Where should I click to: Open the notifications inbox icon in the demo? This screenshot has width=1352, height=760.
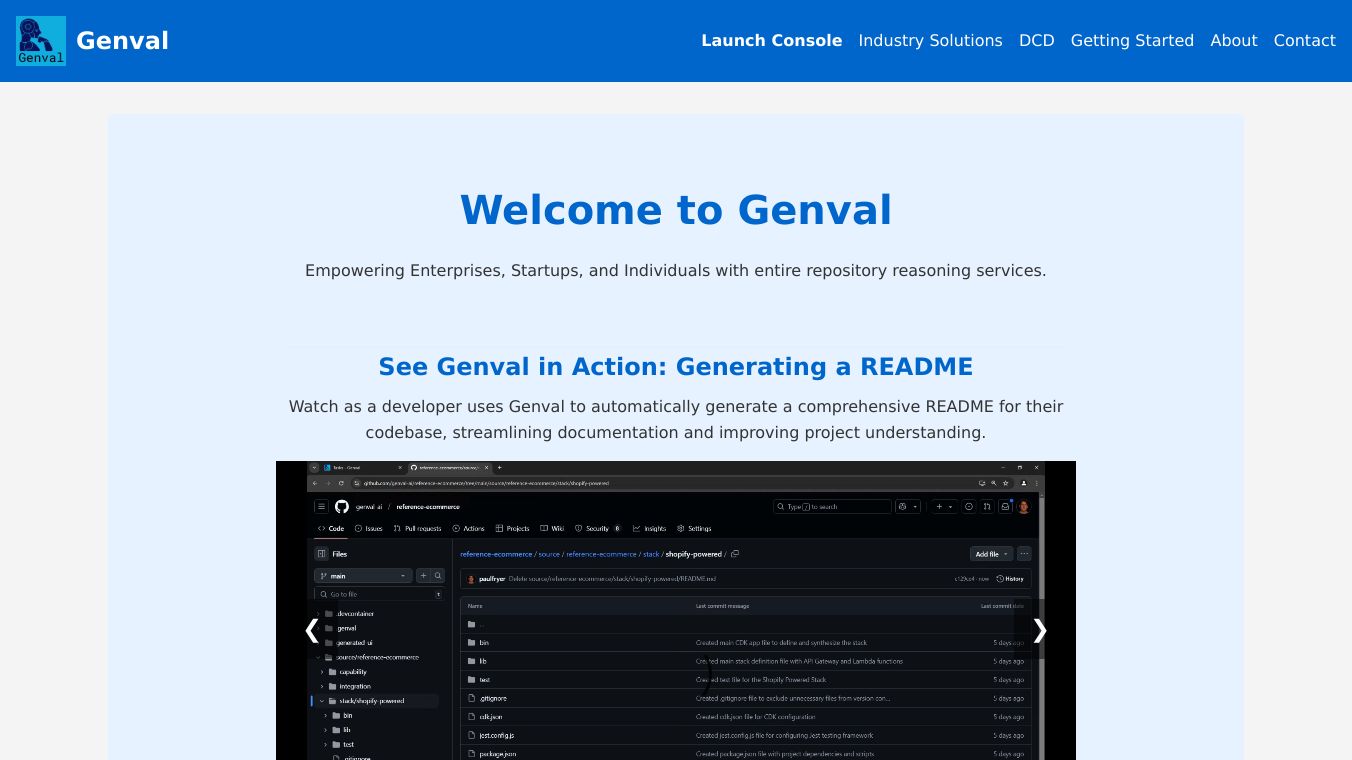point(1006,507)
